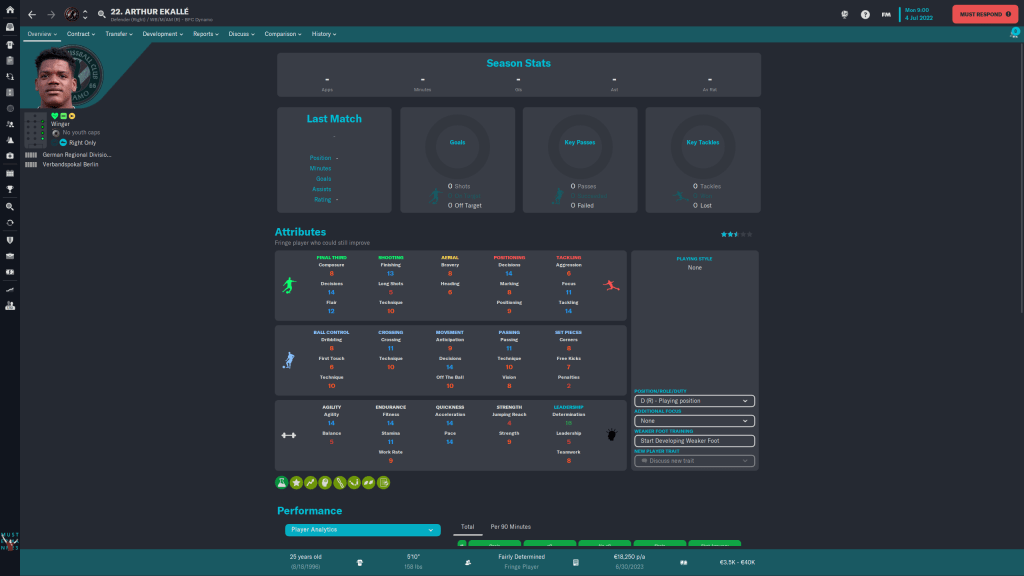Click the back navigation arrow

click(x=32, y=15)
